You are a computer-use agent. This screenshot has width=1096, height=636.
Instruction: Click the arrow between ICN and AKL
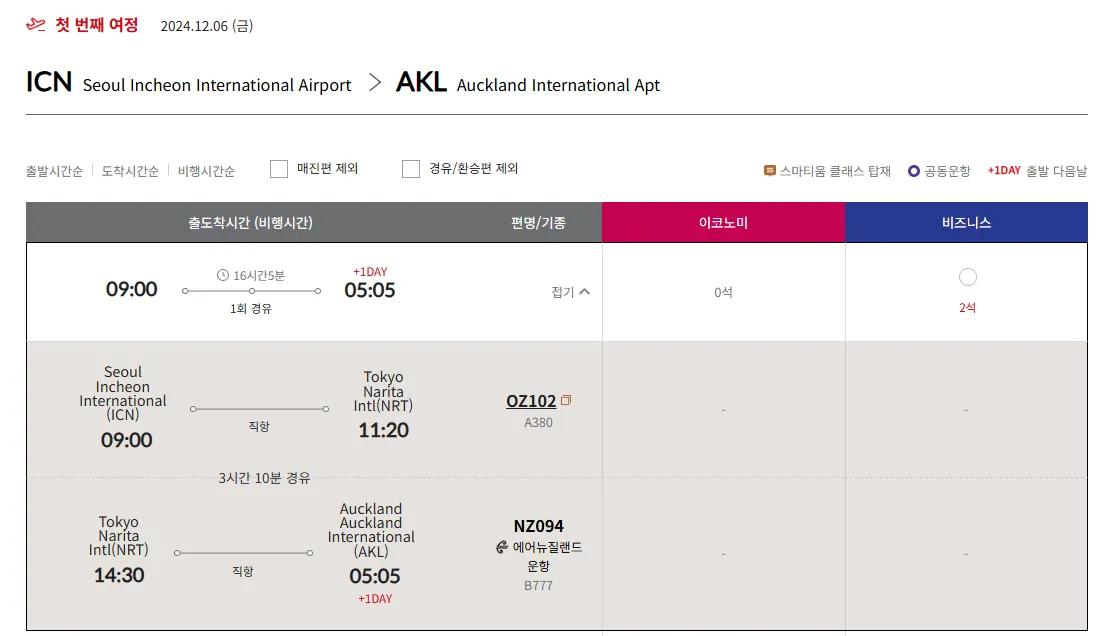click(x=375, y=83)
